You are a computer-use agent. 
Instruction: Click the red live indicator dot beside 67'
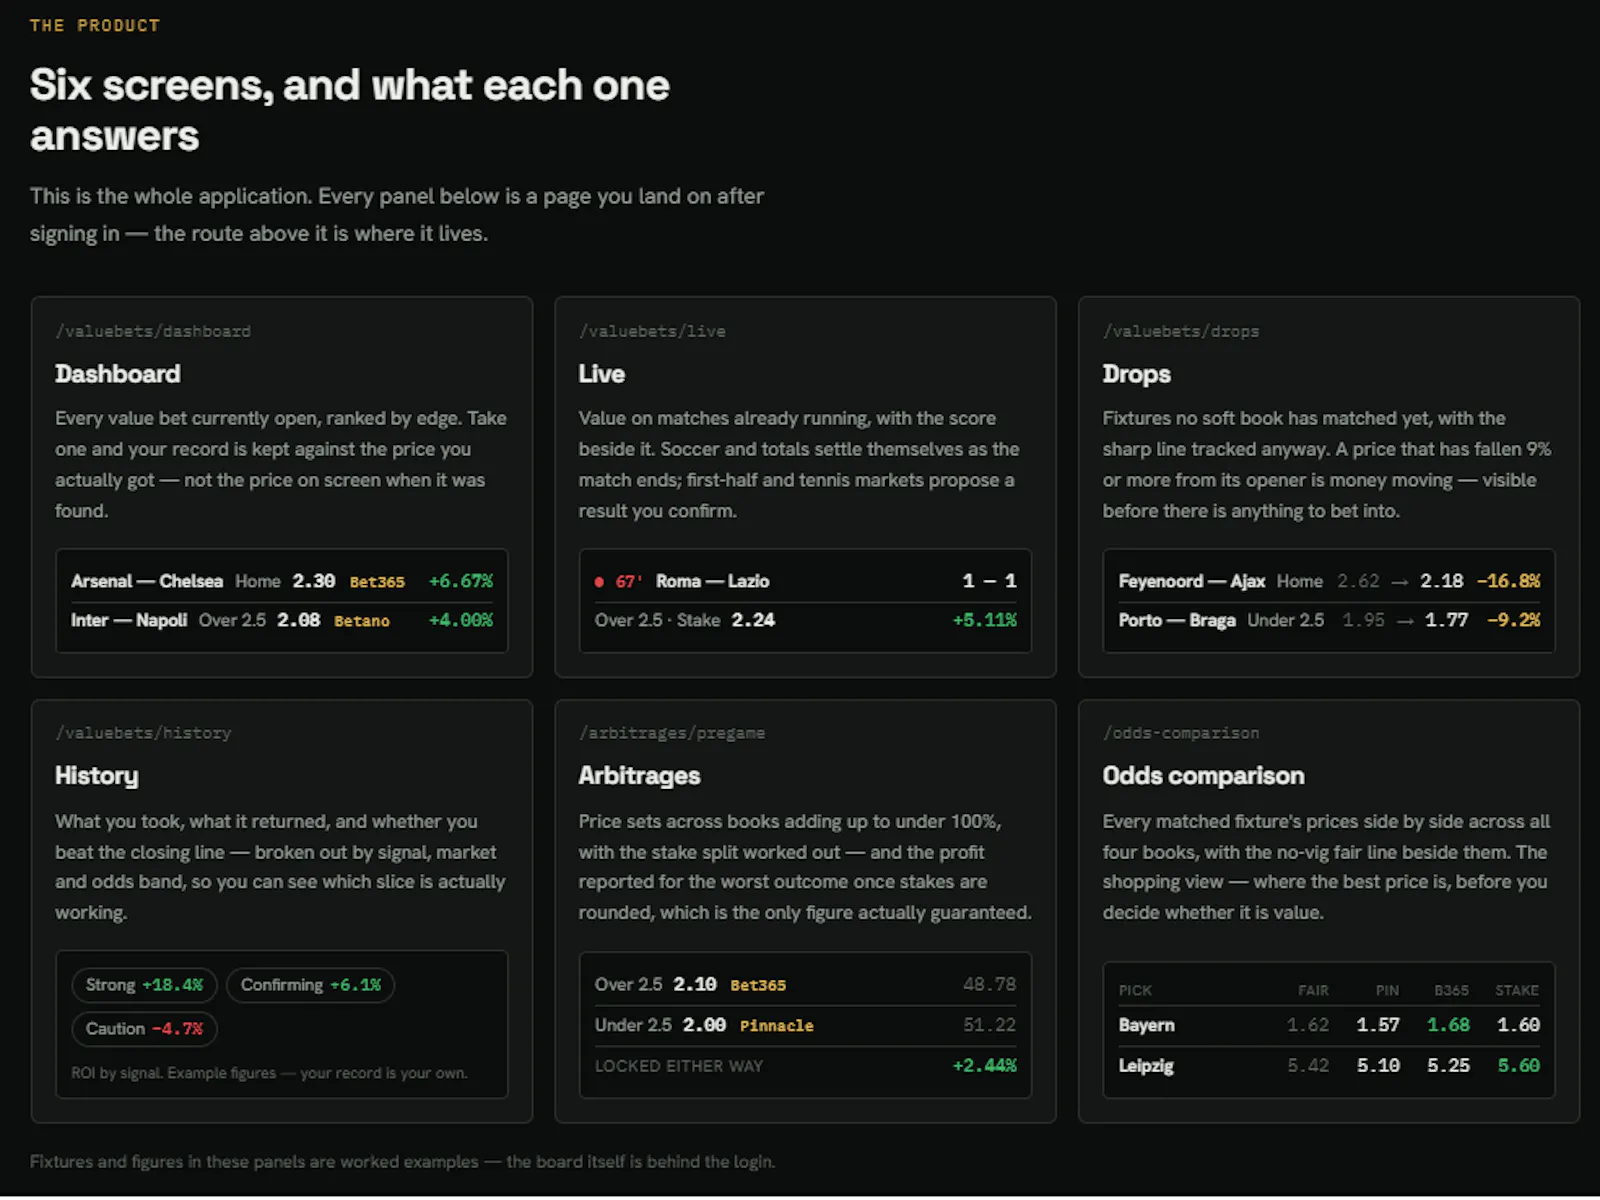point(599,582)
